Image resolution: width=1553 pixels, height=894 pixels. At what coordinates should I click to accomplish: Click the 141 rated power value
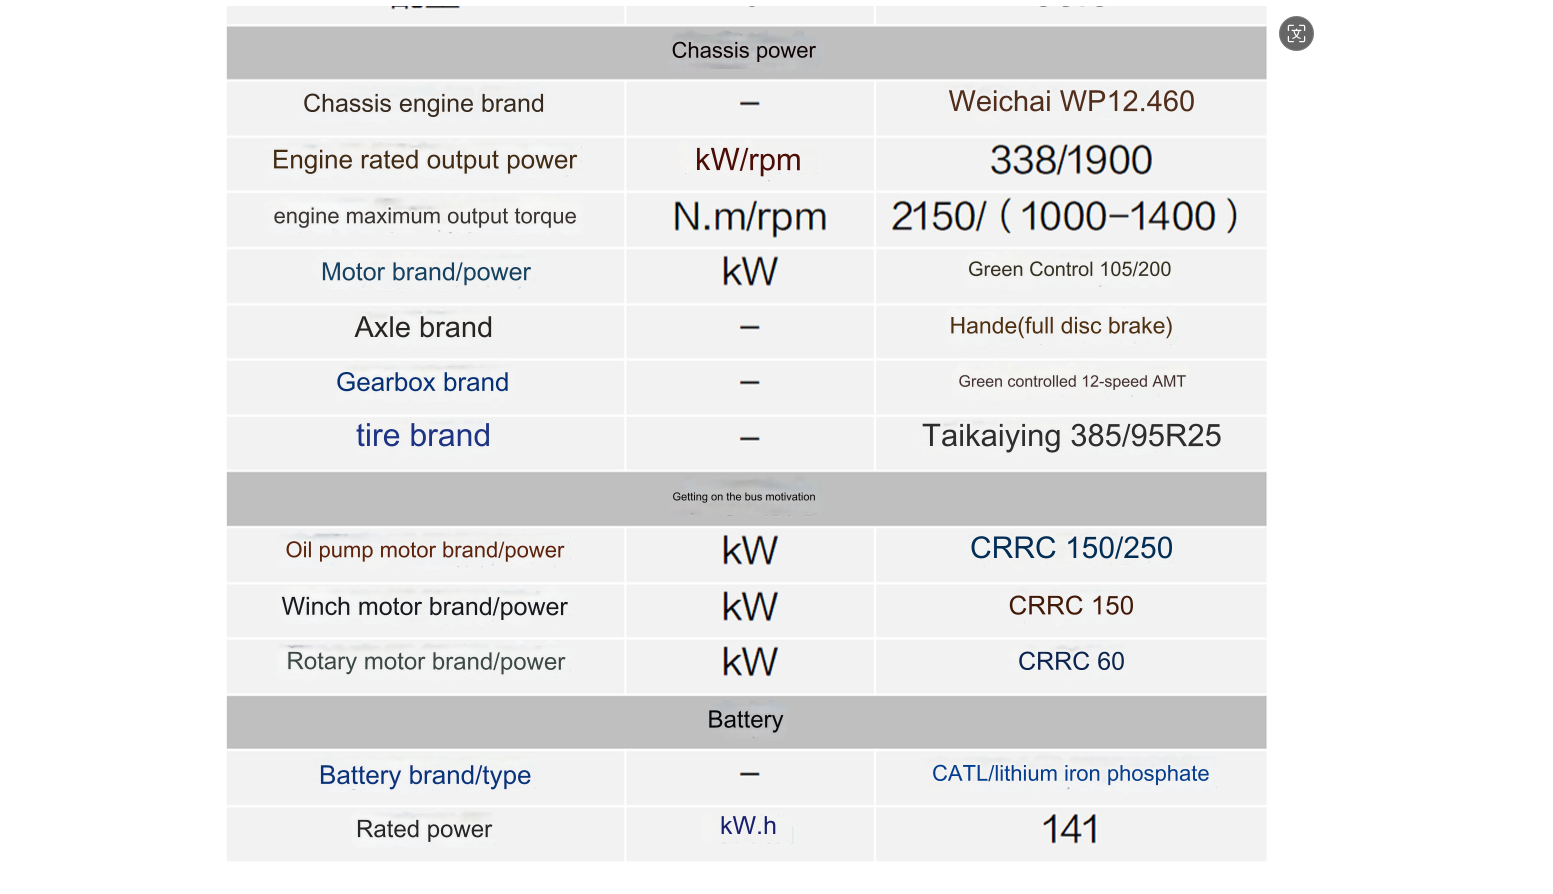(x=1070, y=830)
